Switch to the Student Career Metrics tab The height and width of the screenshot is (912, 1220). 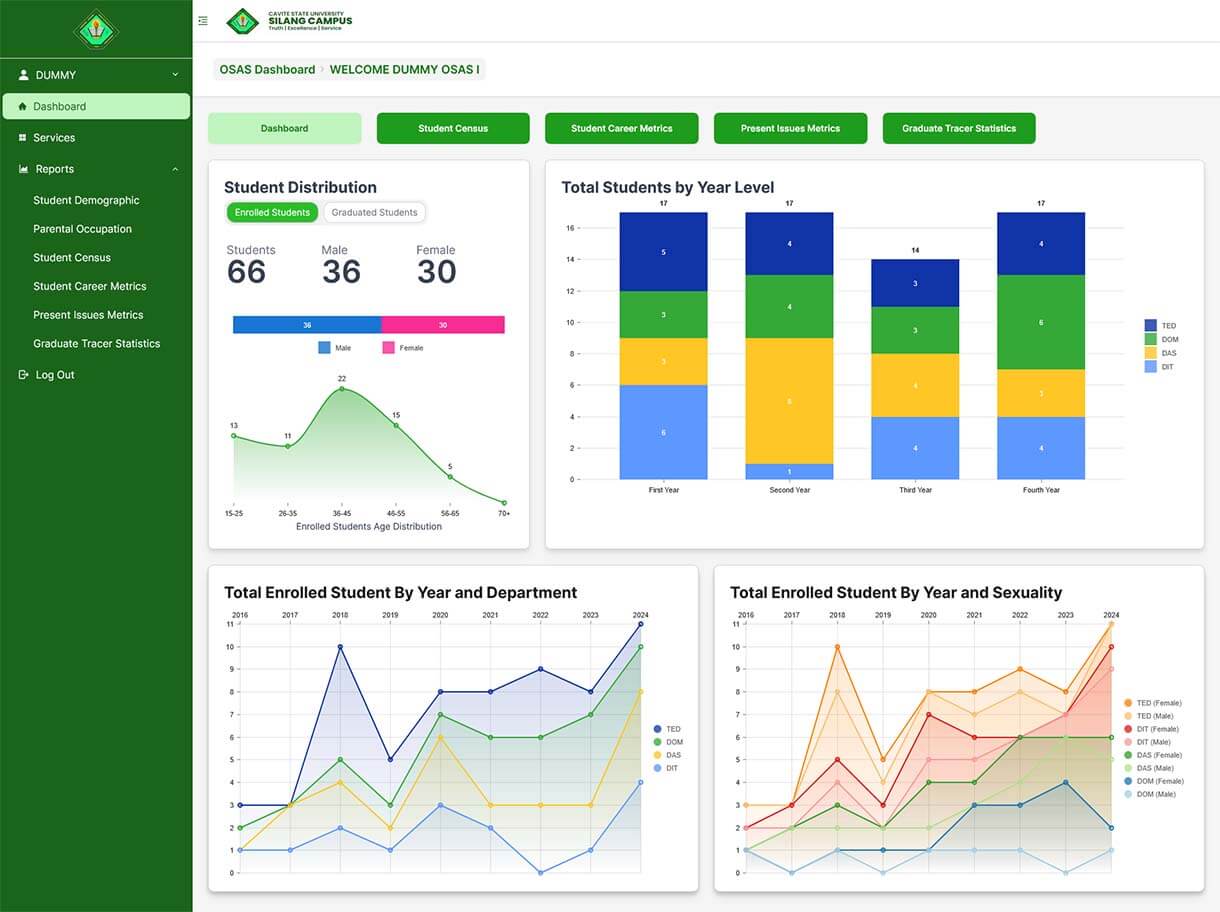(x=621, y=128)
